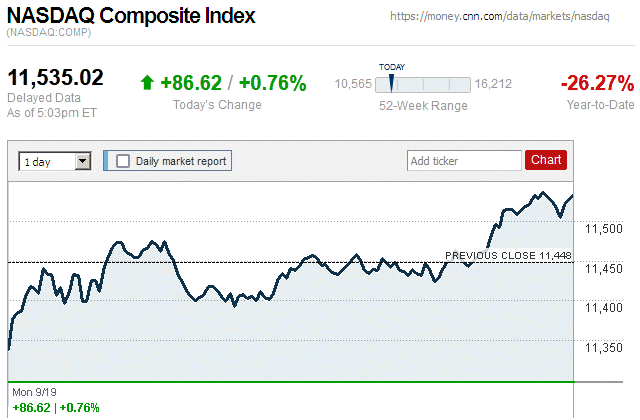
Task: Click the Today's Change label
Action: click(x=217, y=105)
